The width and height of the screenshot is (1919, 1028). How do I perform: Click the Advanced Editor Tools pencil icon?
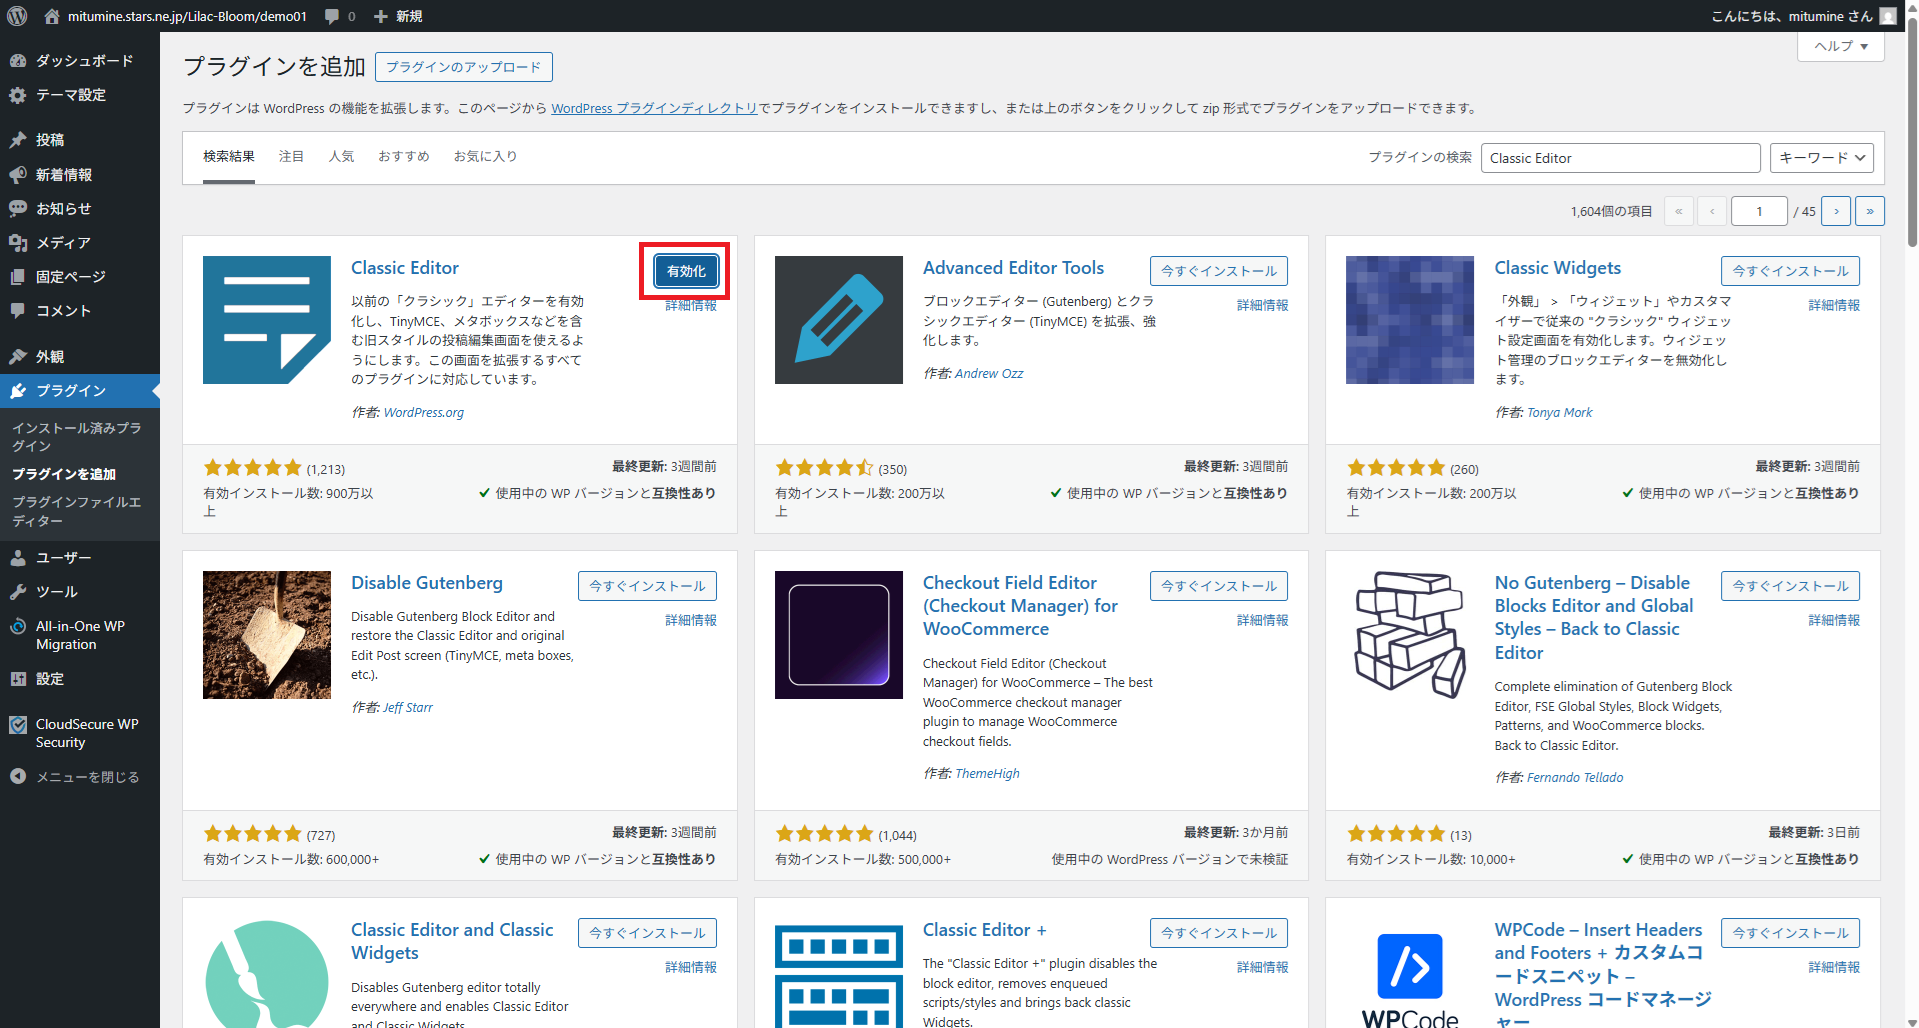[838, 320]
